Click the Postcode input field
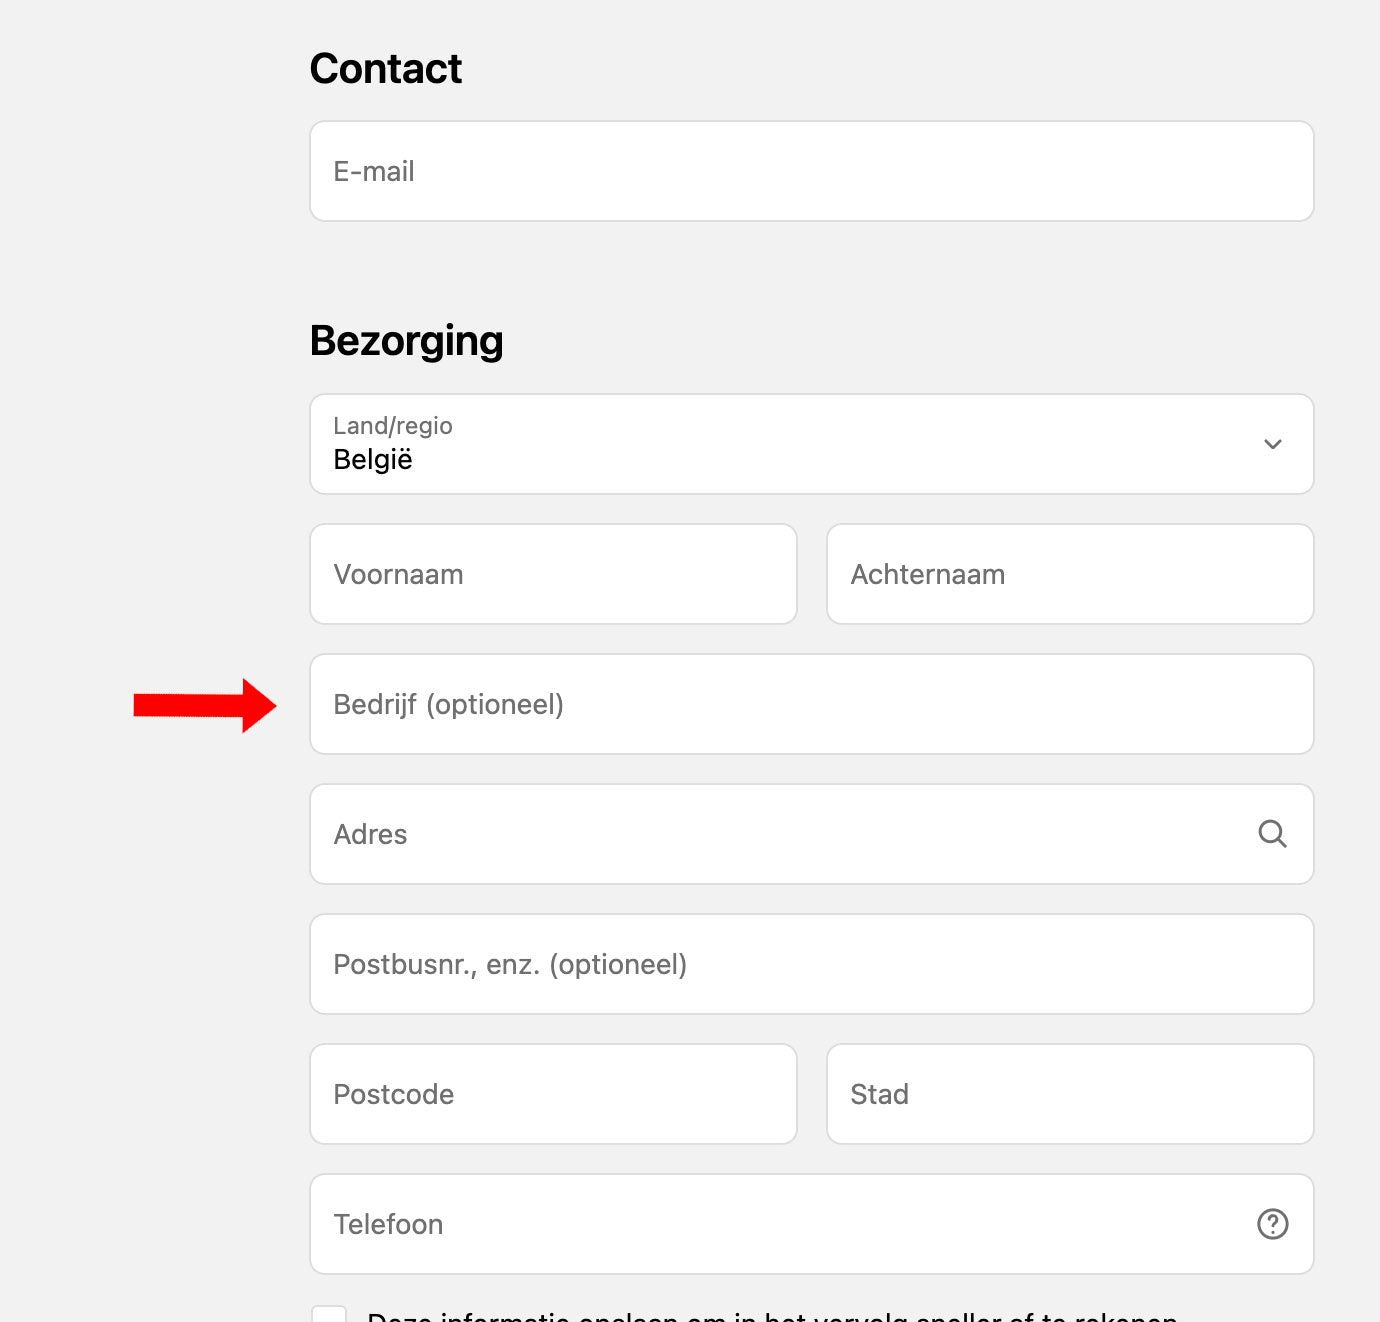 click(553, 1094)
